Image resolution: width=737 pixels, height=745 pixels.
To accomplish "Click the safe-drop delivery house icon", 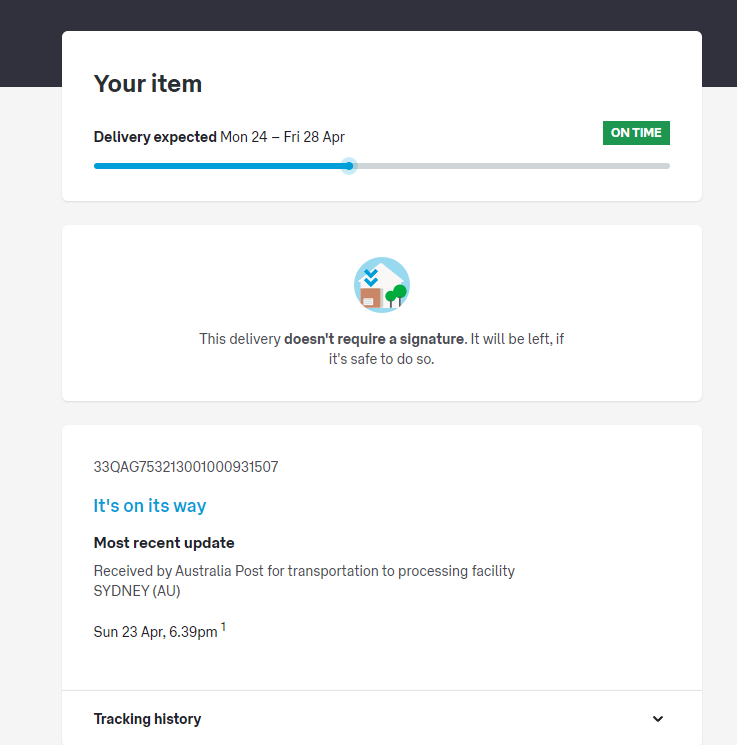I will 382,285.
